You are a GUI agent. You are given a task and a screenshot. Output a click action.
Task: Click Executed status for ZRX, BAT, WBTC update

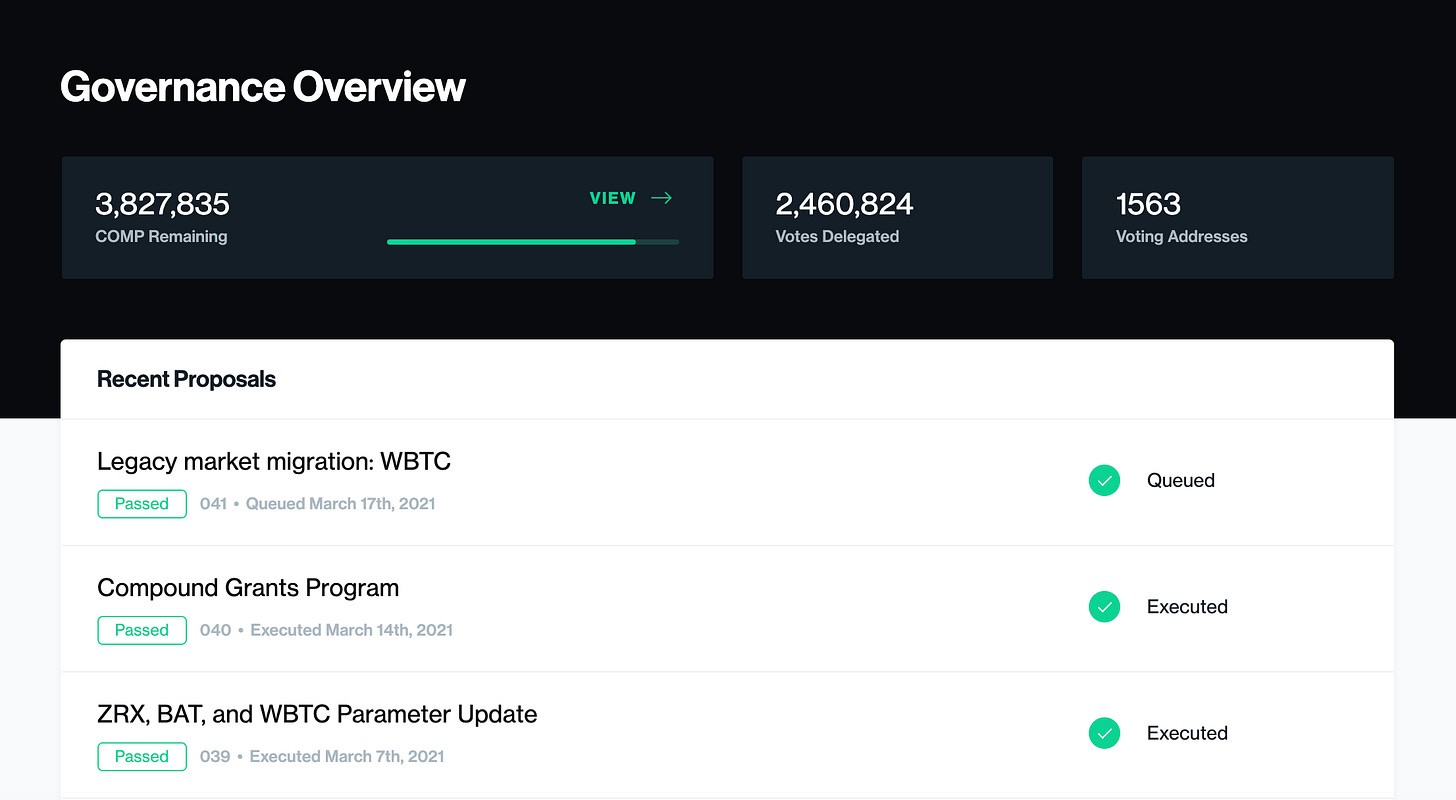[x=1187, y=733]
